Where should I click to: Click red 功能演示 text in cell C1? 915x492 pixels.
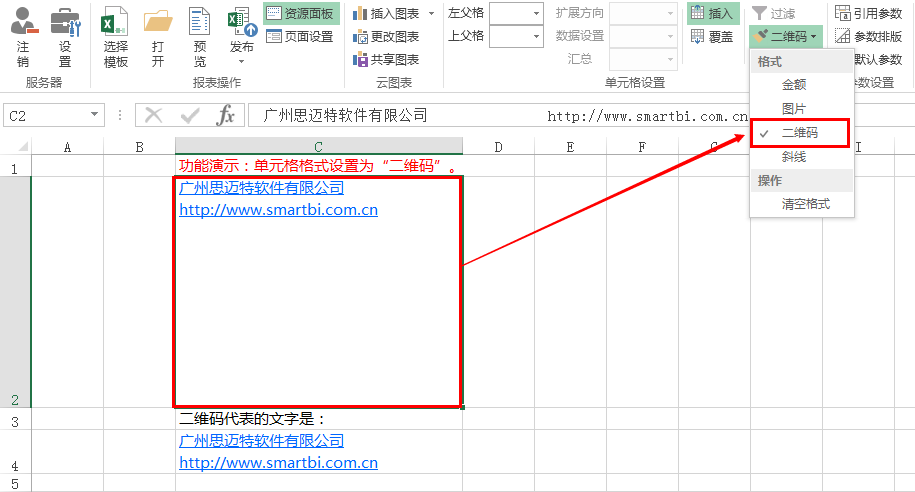(319, 166)
